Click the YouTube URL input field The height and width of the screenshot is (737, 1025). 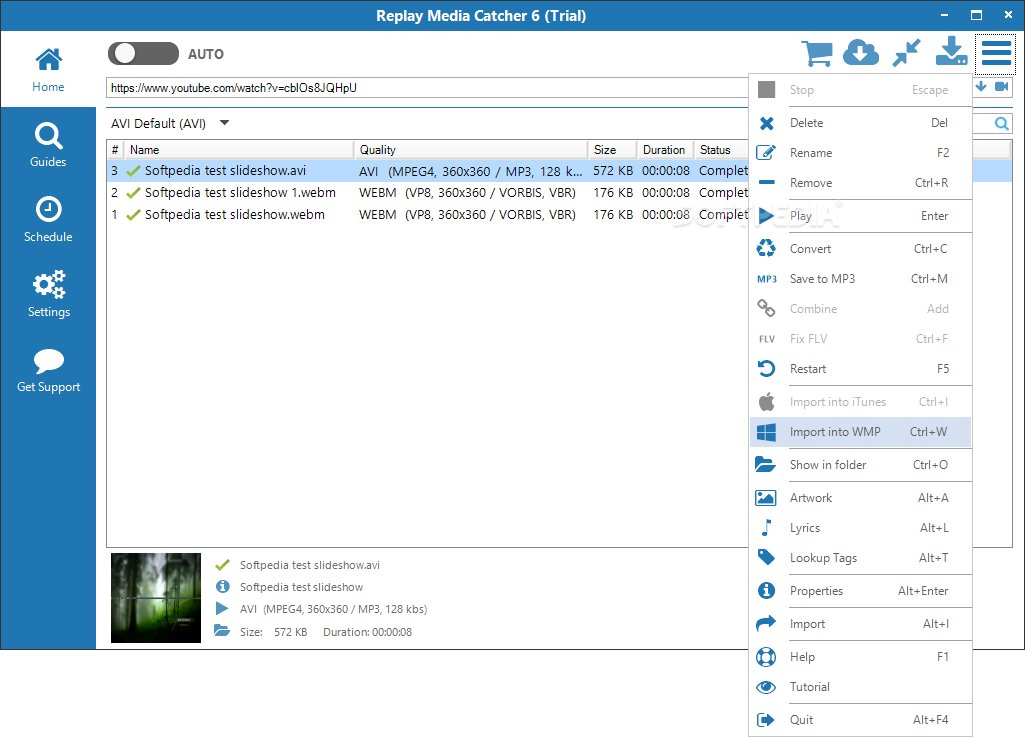coord(428,88)
